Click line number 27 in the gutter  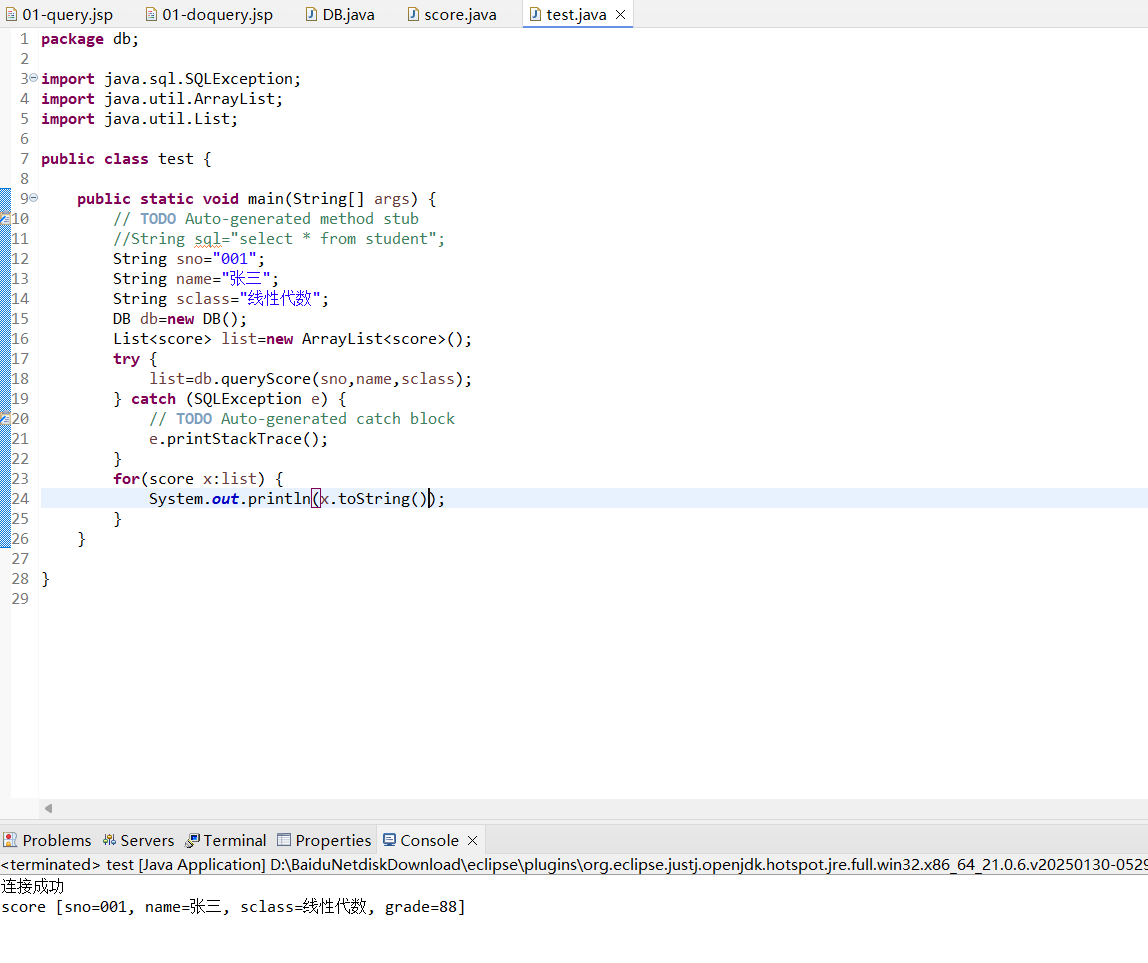tap(20, 559)
